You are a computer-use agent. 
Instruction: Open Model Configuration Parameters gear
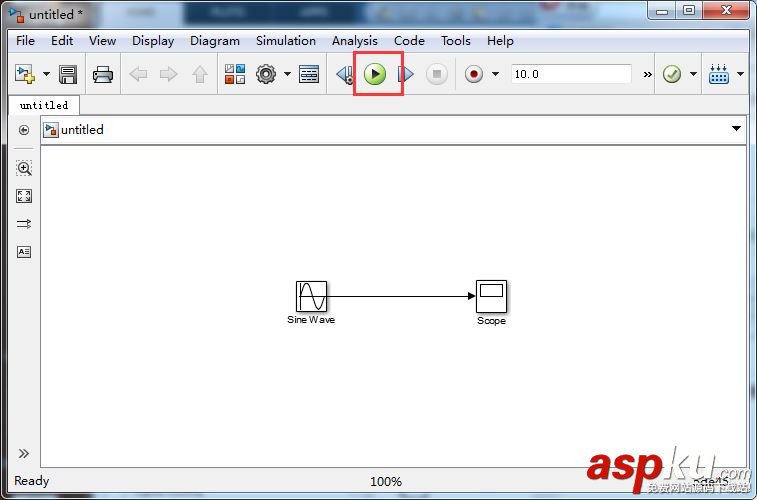click(x=266, y=74)
